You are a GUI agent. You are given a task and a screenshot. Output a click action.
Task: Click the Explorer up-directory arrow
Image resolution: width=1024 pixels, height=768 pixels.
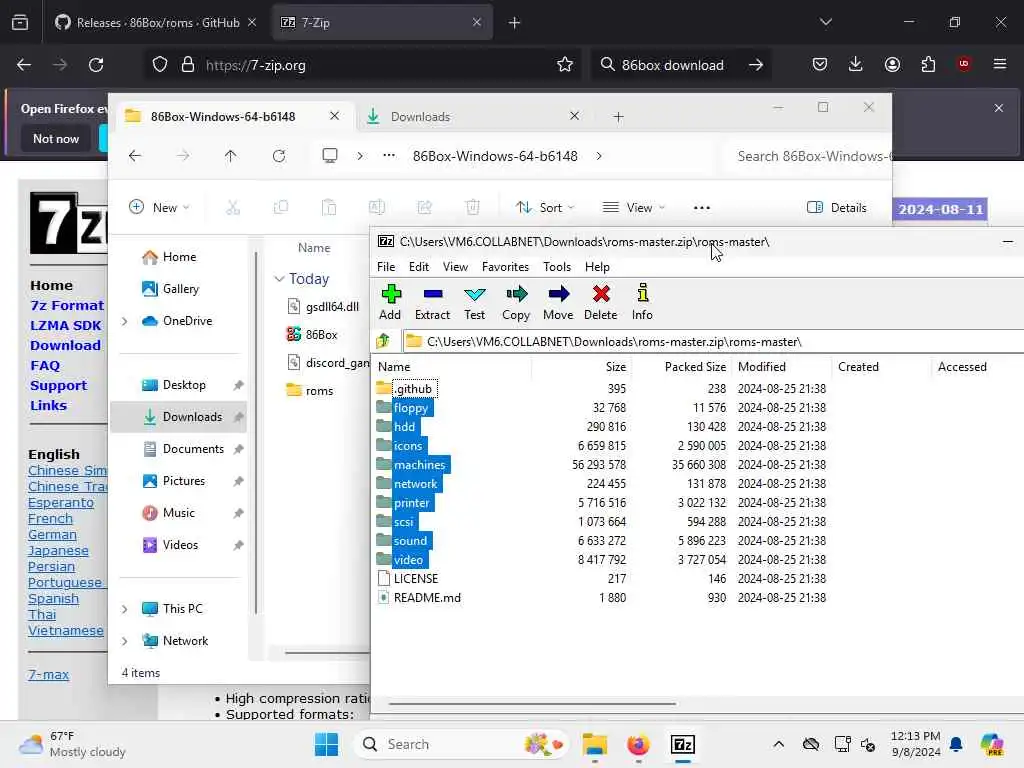(231, 156)
